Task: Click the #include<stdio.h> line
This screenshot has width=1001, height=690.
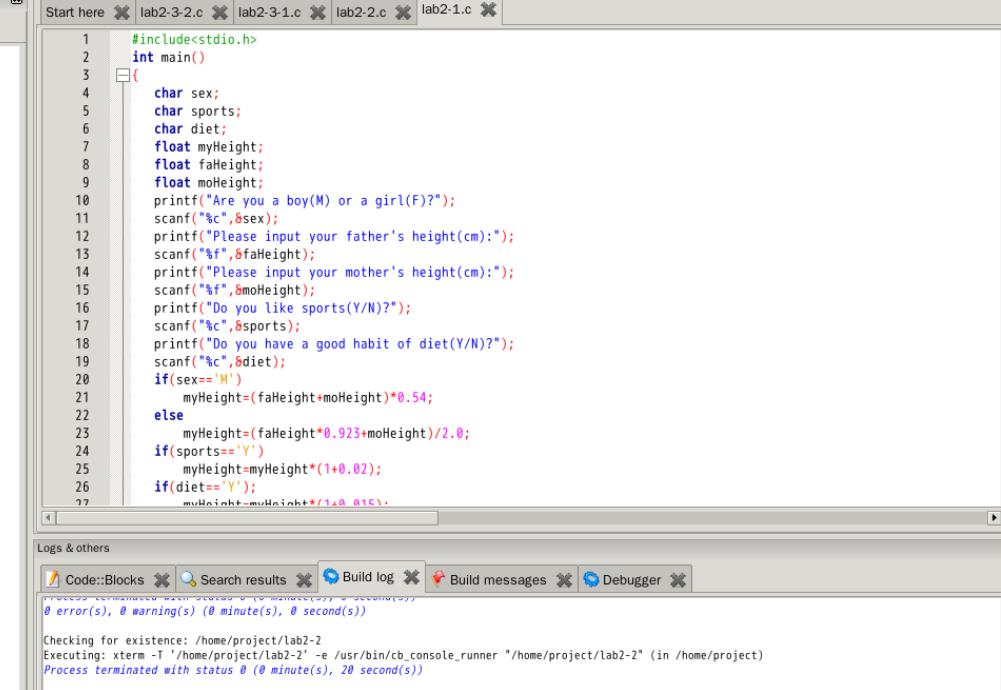Action: (194, 40)
